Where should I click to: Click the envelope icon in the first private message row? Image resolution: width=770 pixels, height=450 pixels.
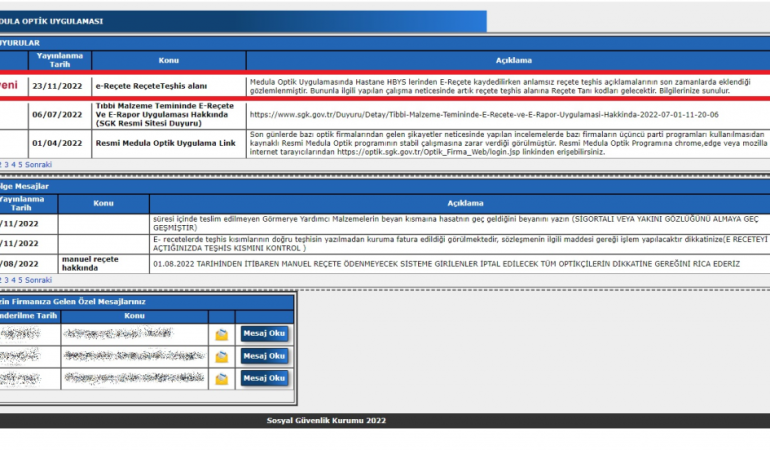click(222, 335)
